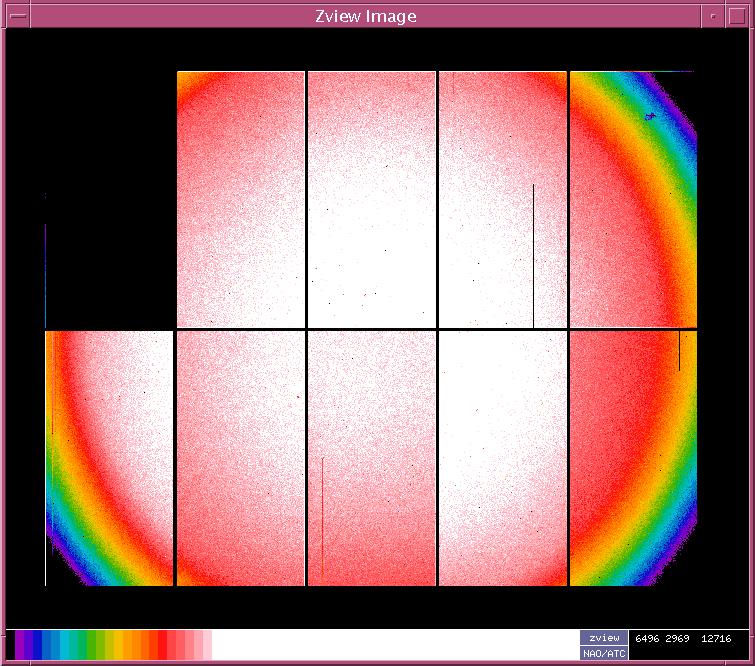Screen dimensions: 755x666
Task: Click the NAO/ATC label
Action: 604,654
